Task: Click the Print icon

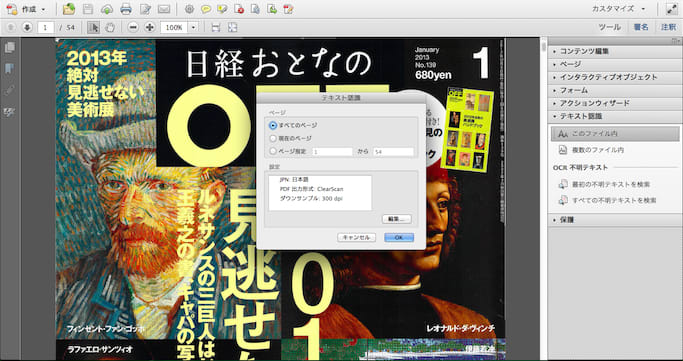Action: (x=126, y=9)
